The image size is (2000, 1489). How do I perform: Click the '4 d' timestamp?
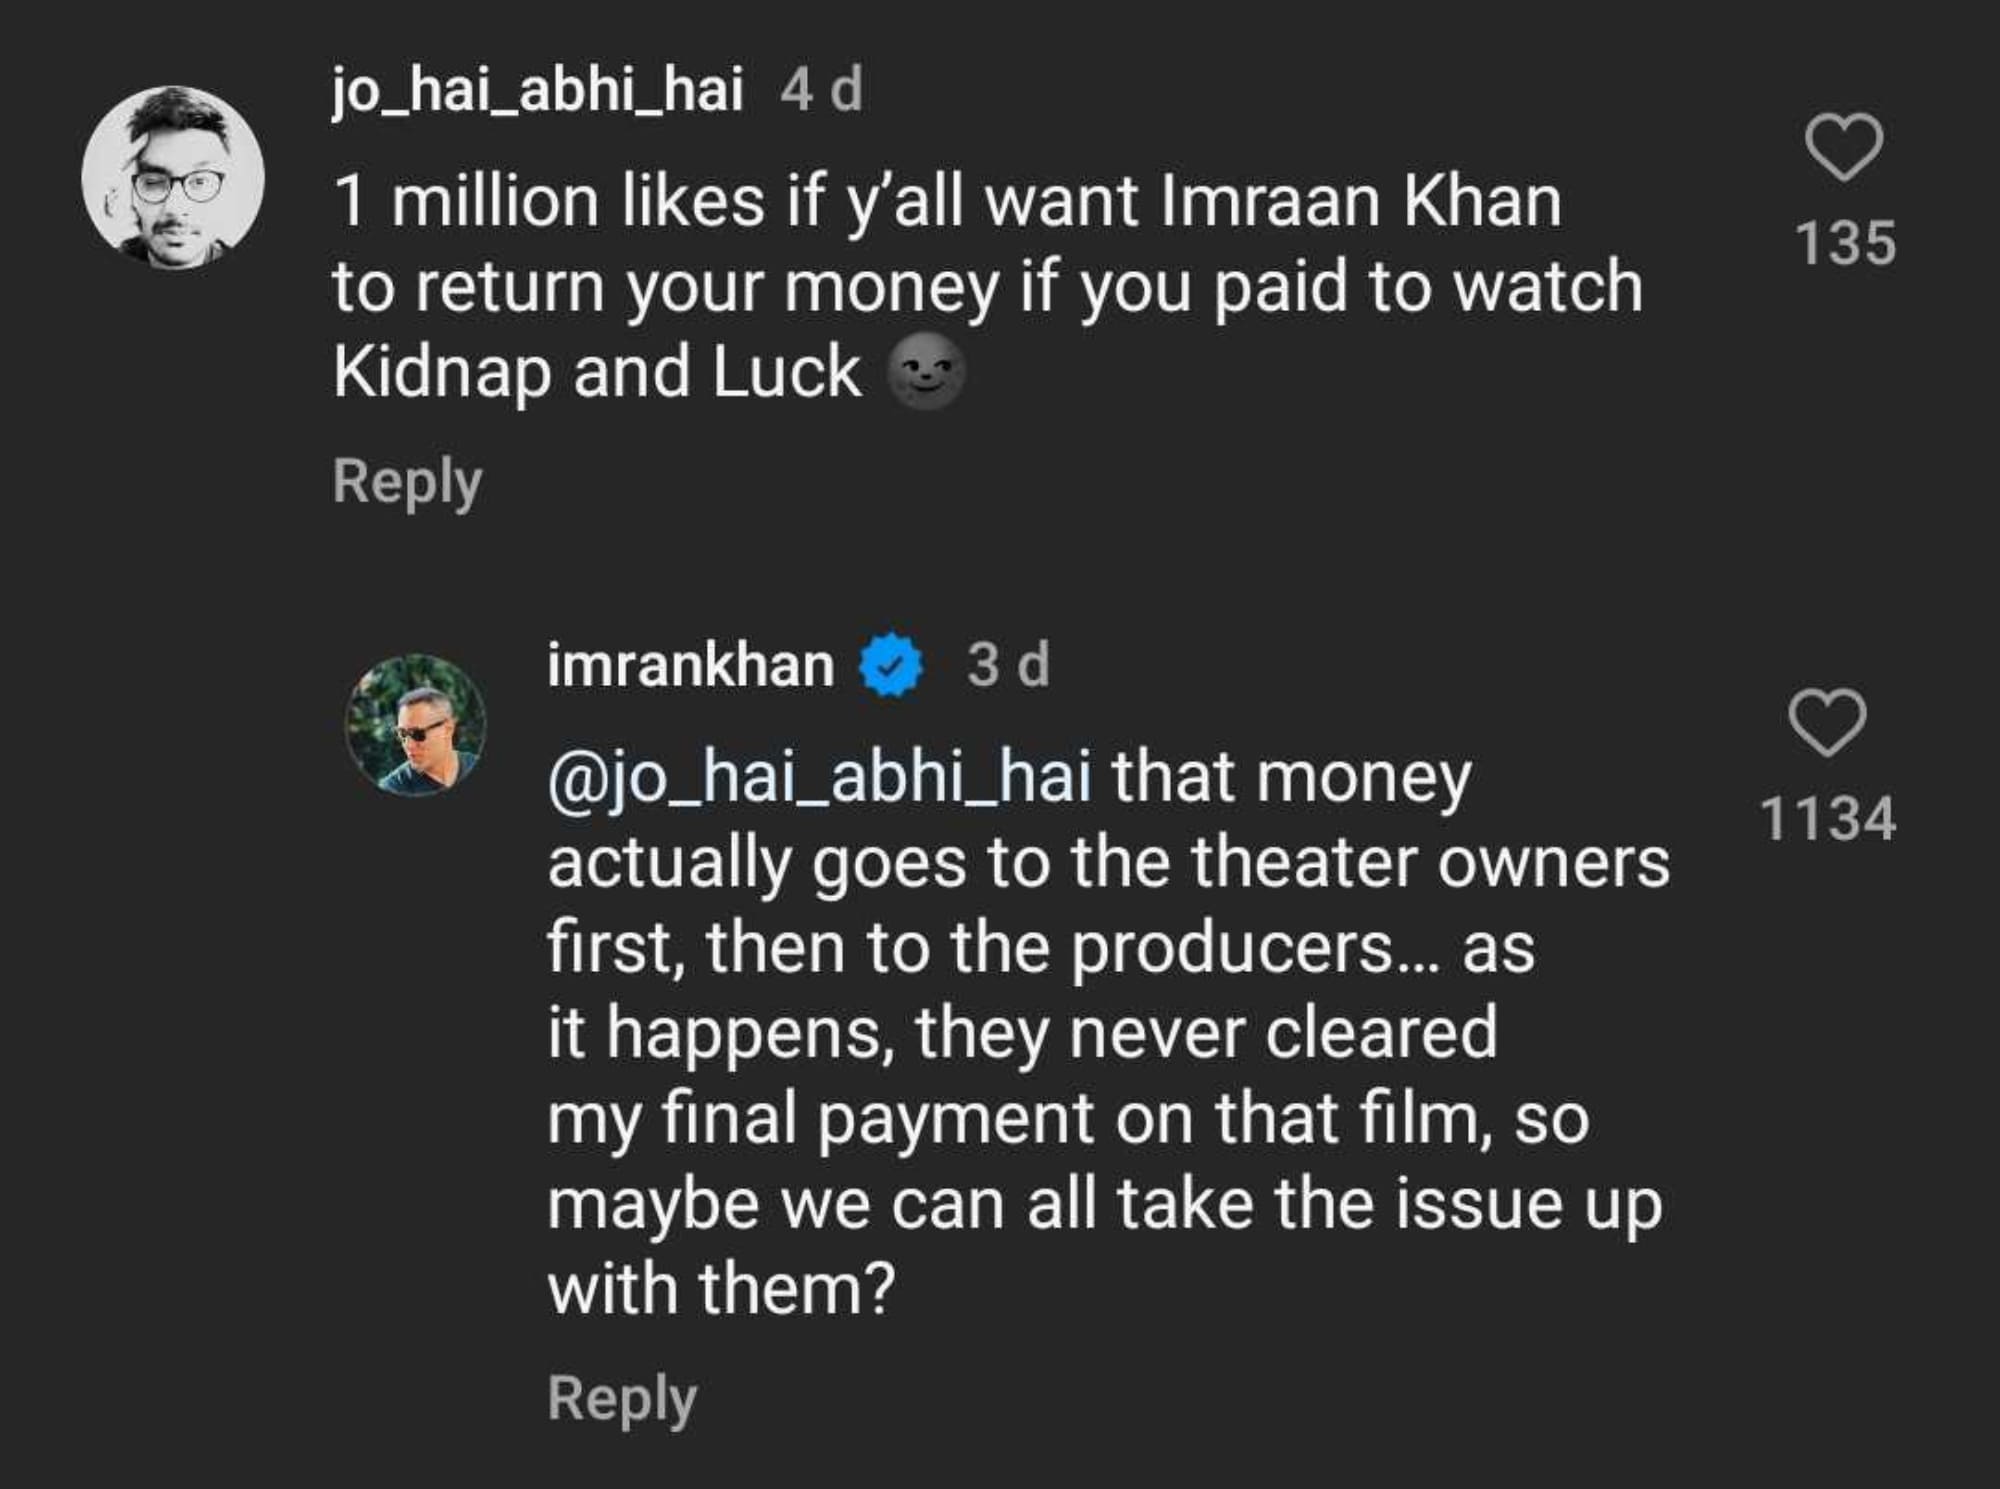(x=821, y=91)
